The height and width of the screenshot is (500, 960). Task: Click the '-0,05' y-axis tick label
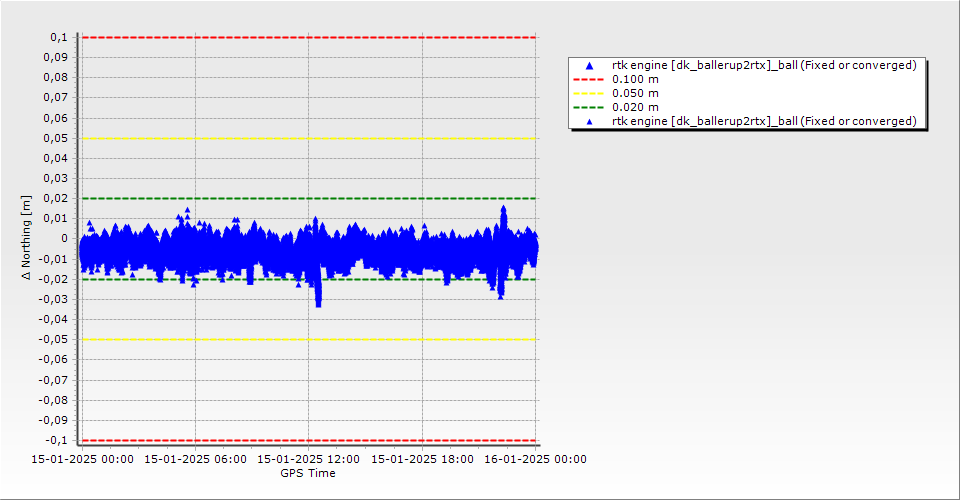pyautogui.click(x=53, y=340)
